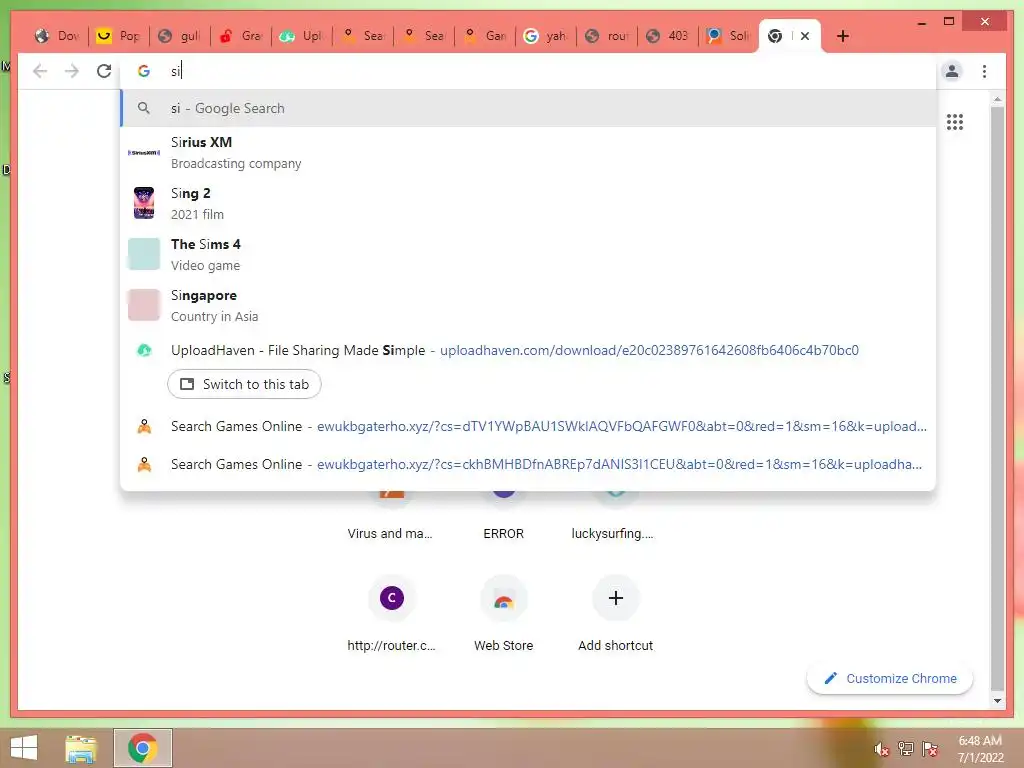The image size is (1024, 768).
Task: Open the ERROR shortcut
Action: pyautogui.click(x=504, y=516)
